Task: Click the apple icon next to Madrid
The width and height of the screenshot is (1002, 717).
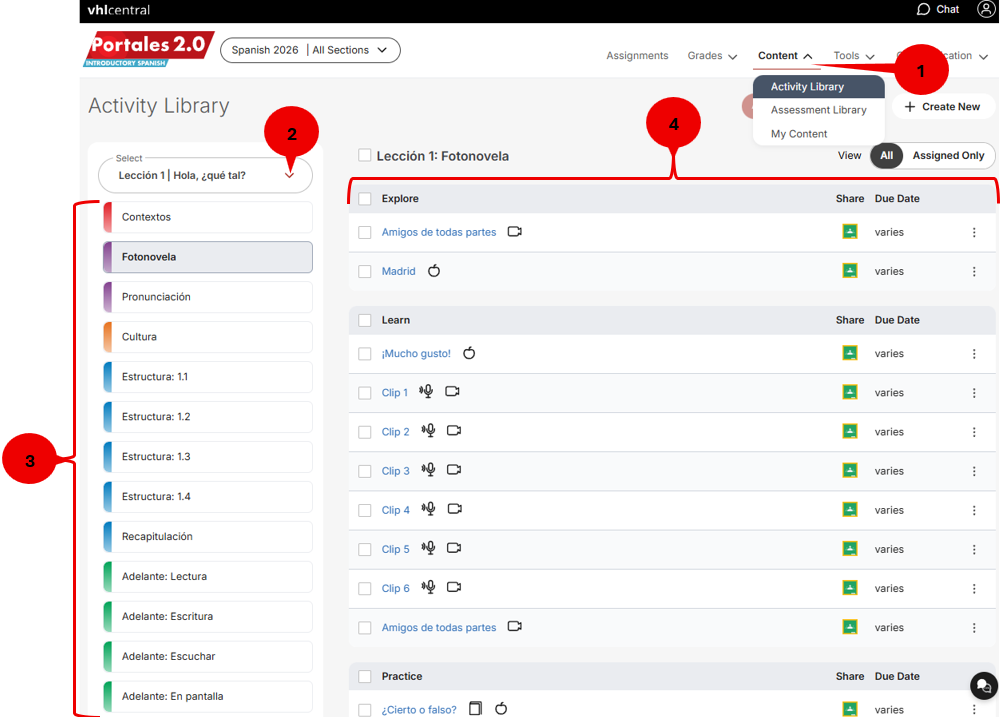Action: click(434, 271)
